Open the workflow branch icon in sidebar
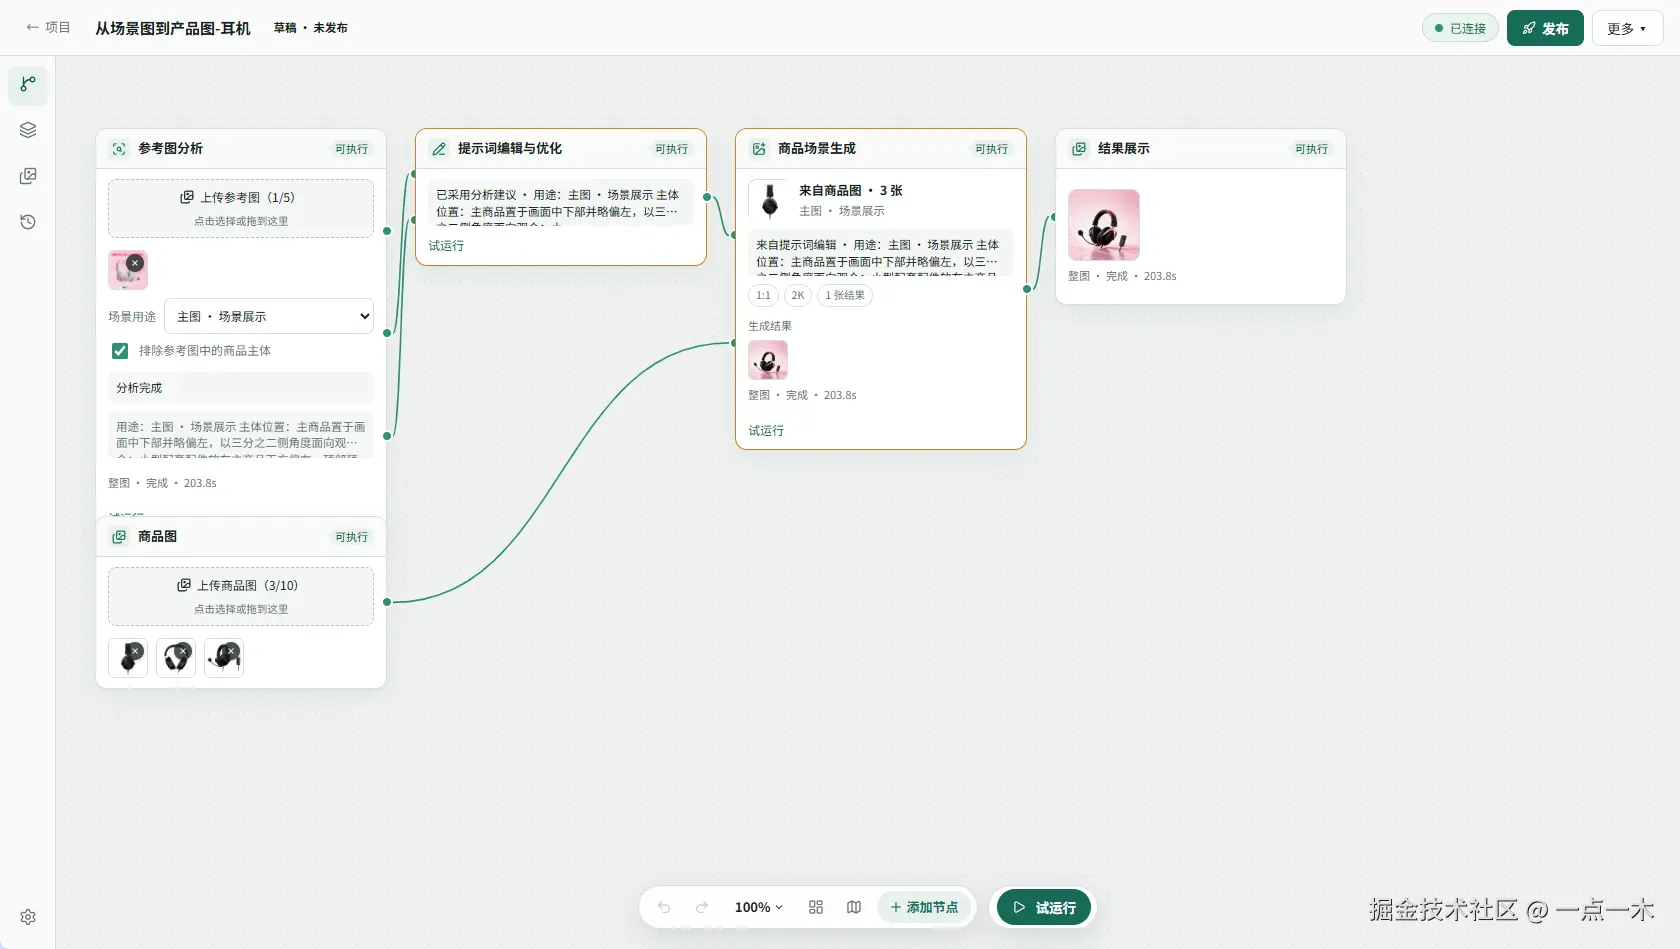 tap(28, 84)
